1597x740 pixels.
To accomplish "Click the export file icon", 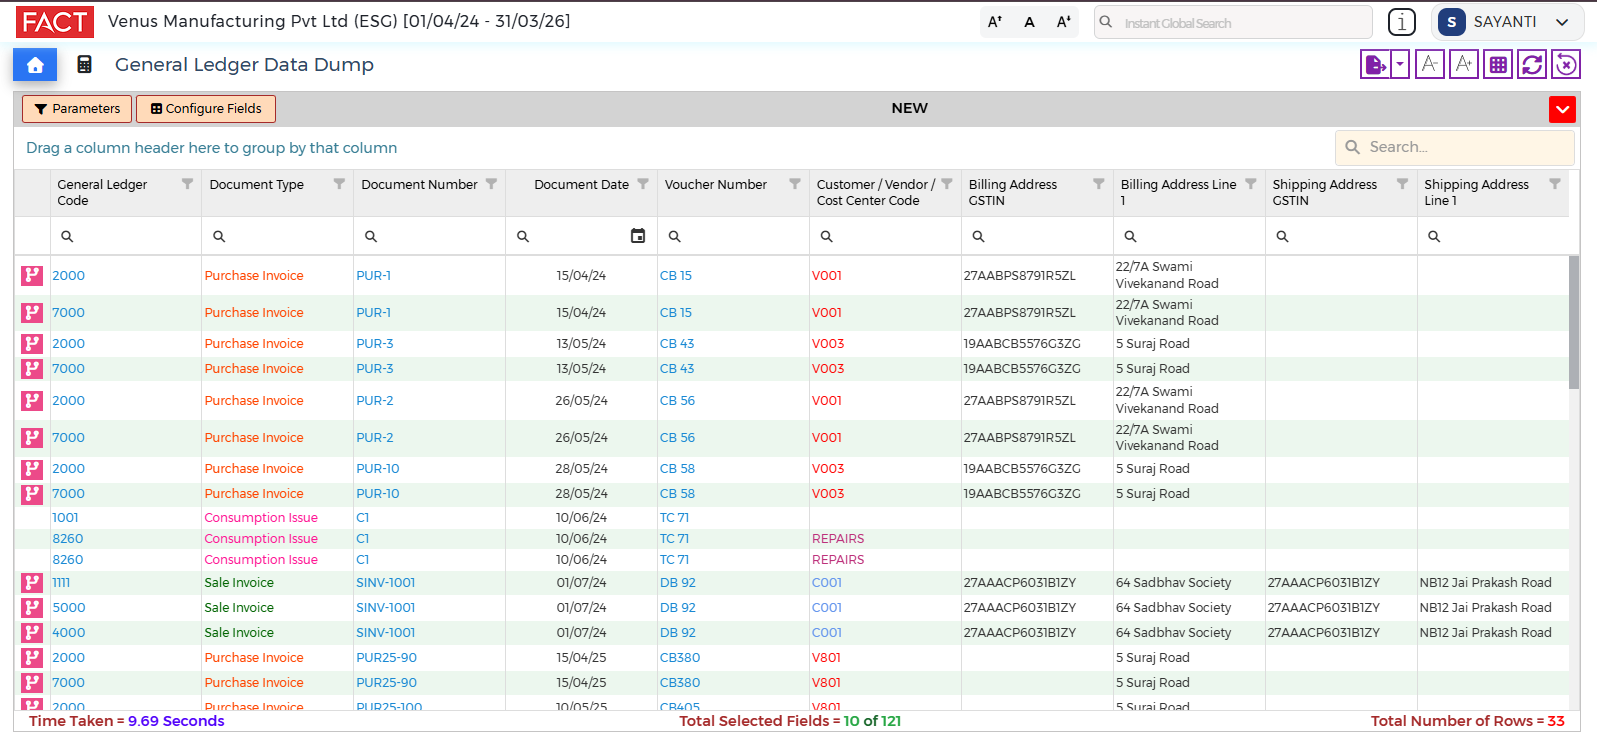I will point(1375,65).
